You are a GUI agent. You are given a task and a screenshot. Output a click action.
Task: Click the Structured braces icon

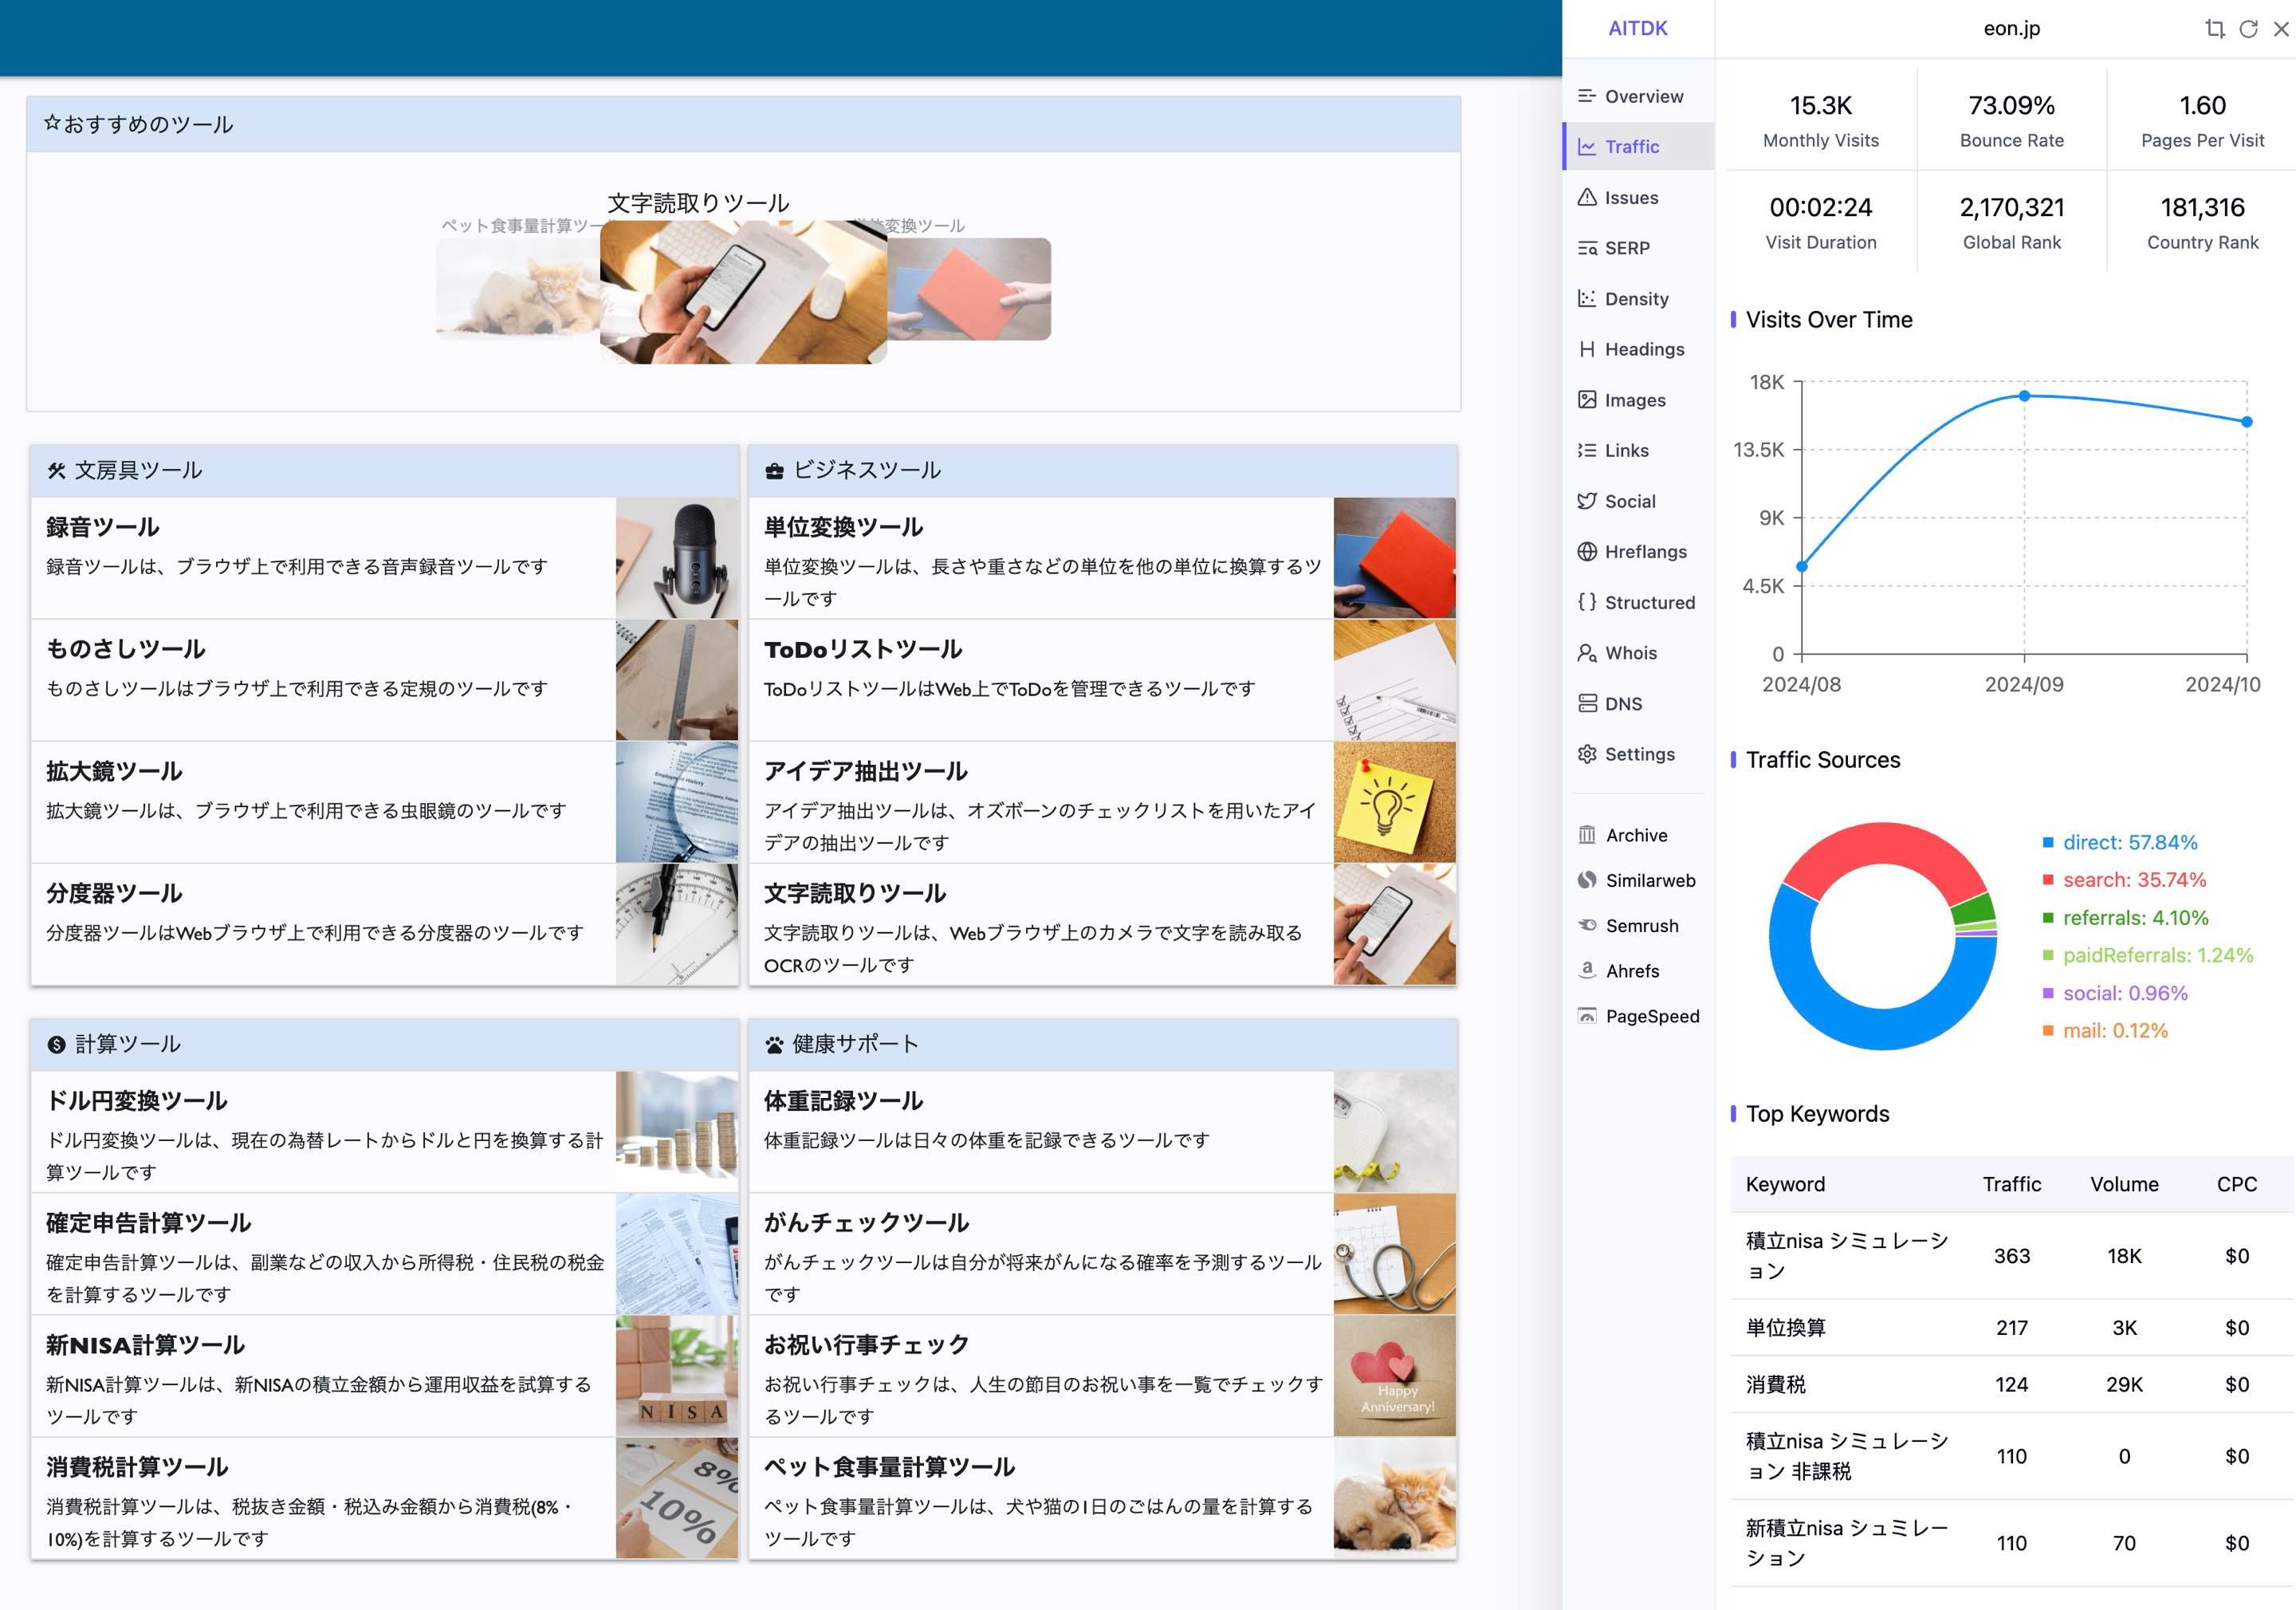coord(1587,602)
